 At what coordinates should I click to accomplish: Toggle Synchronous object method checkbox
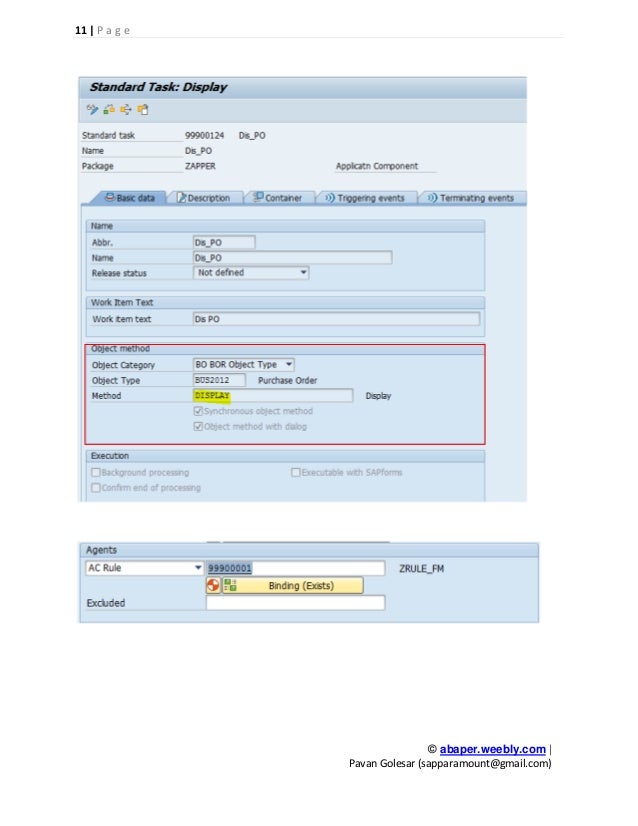pos(199,411)
